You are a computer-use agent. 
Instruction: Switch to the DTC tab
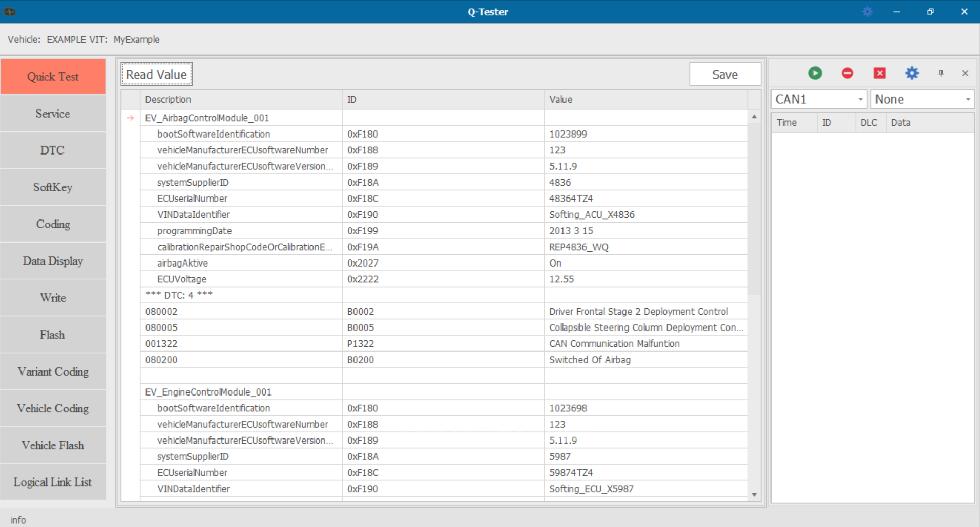[x=53, y=151]
